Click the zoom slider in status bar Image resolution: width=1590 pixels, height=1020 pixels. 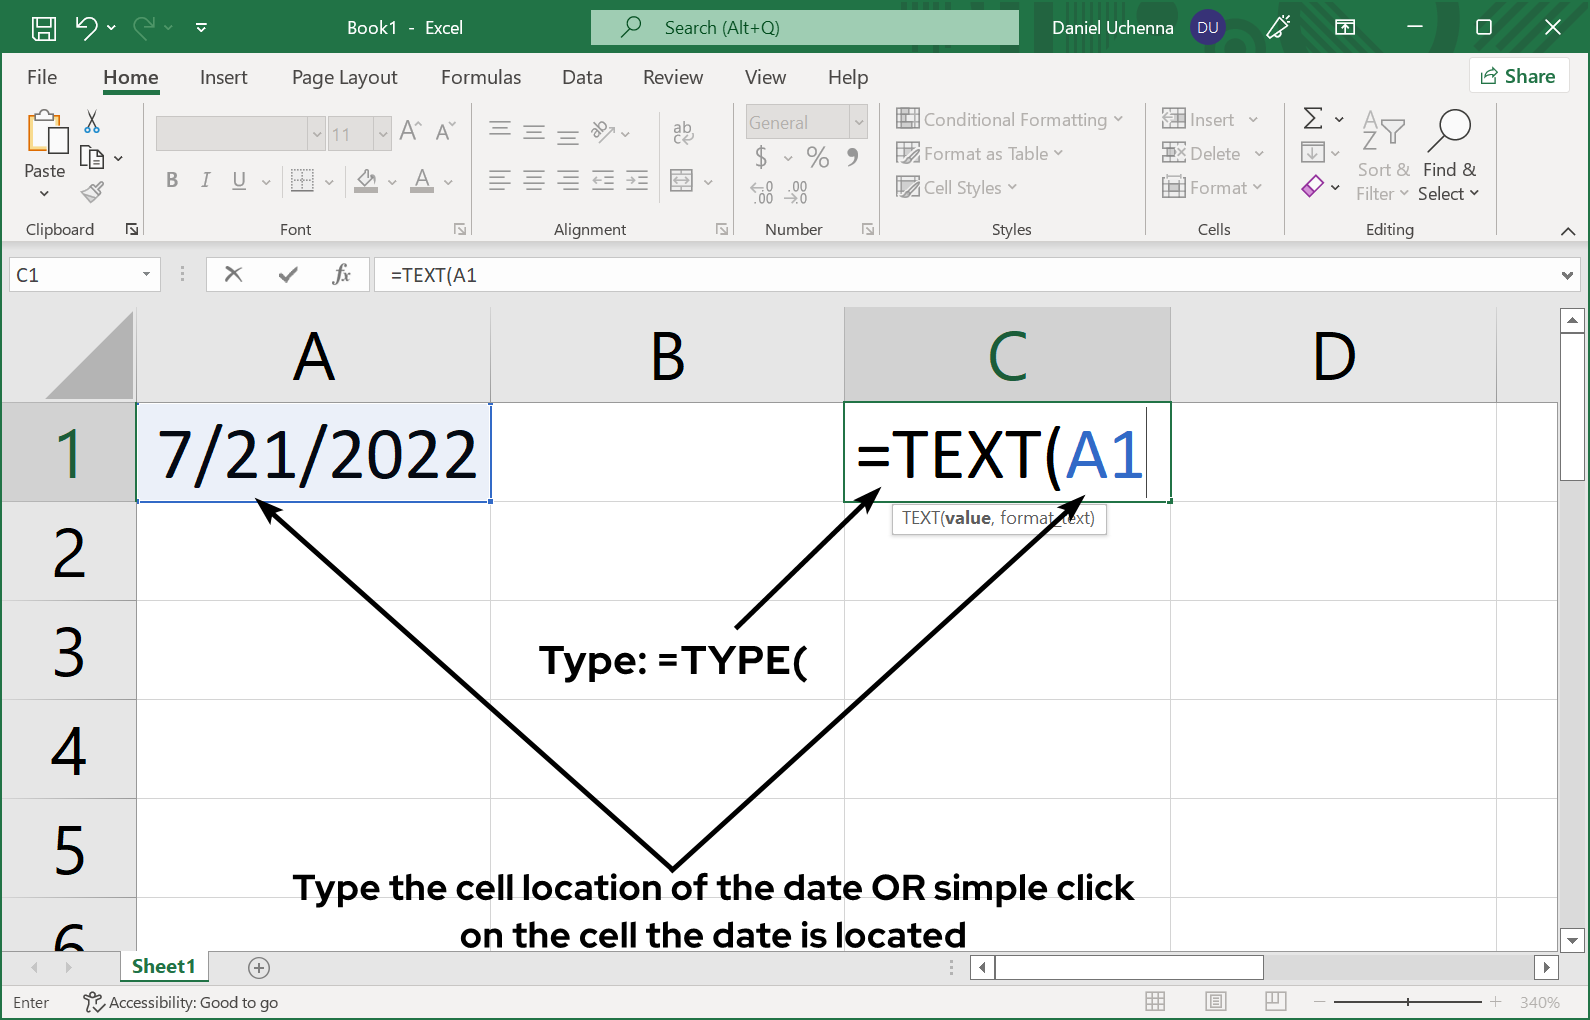1407,1001
